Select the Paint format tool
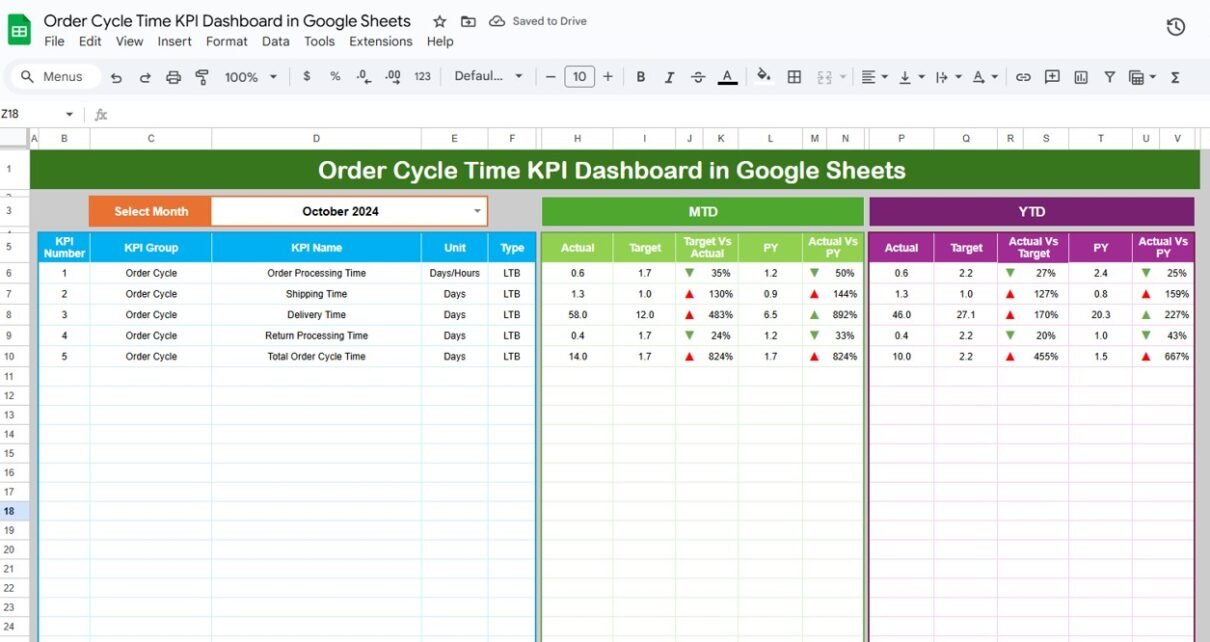 tap(202, 77)
